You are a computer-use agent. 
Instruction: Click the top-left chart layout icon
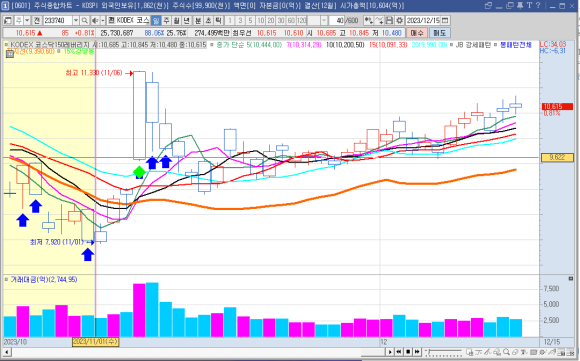tap(8, 20)
